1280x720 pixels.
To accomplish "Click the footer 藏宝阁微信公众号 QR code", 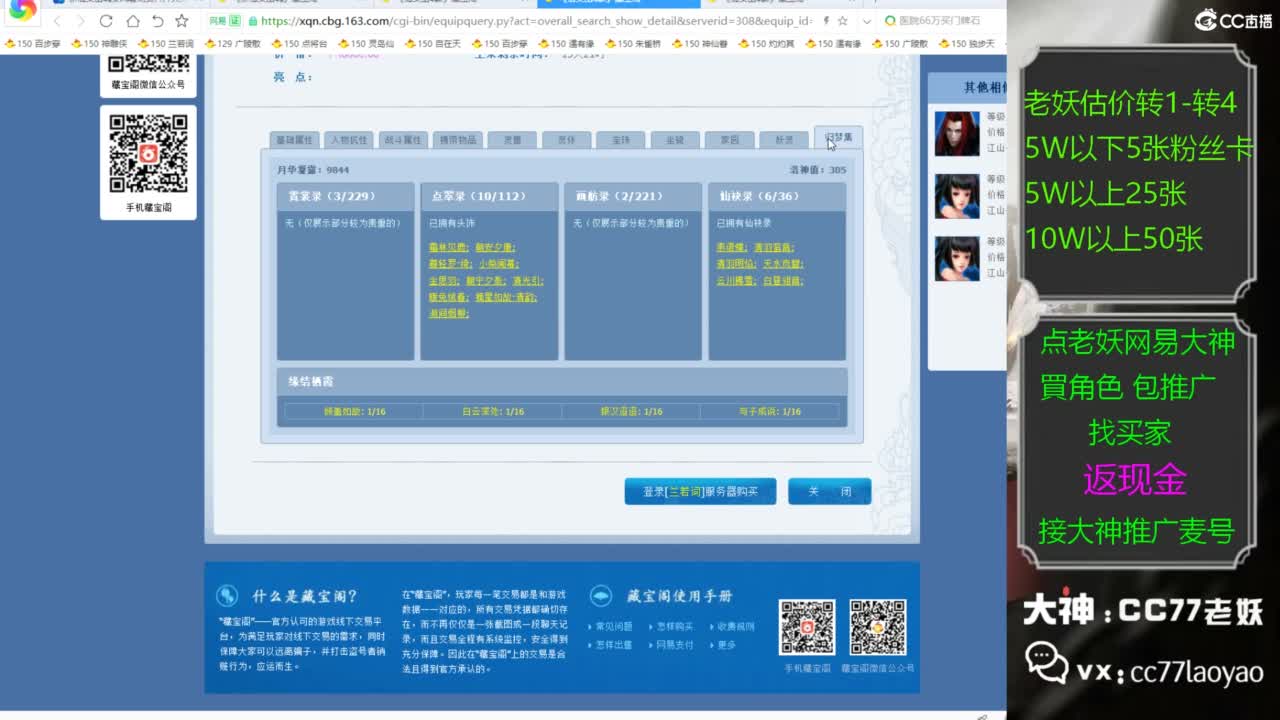I will coord(878,627).
